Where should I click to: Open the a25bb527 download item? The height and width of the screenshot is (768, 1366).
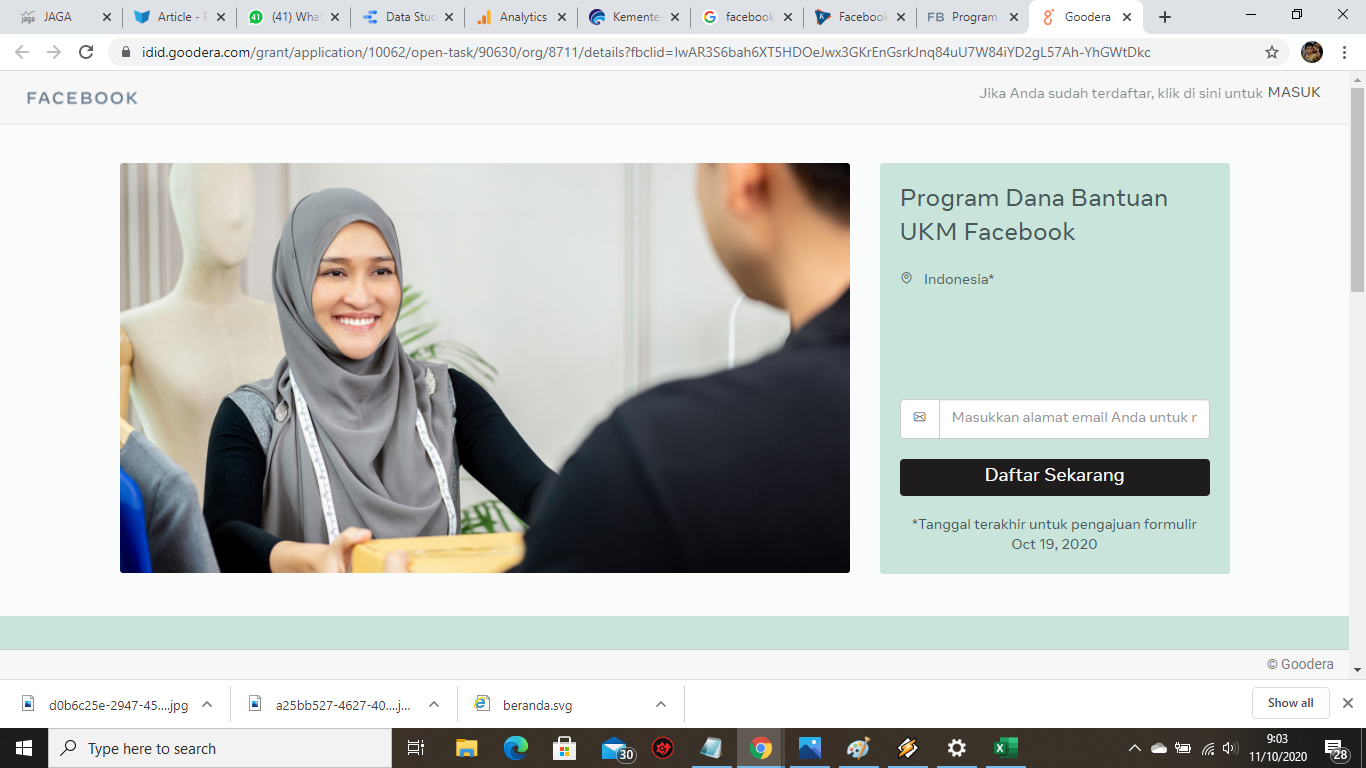click(x=330, y=705)
